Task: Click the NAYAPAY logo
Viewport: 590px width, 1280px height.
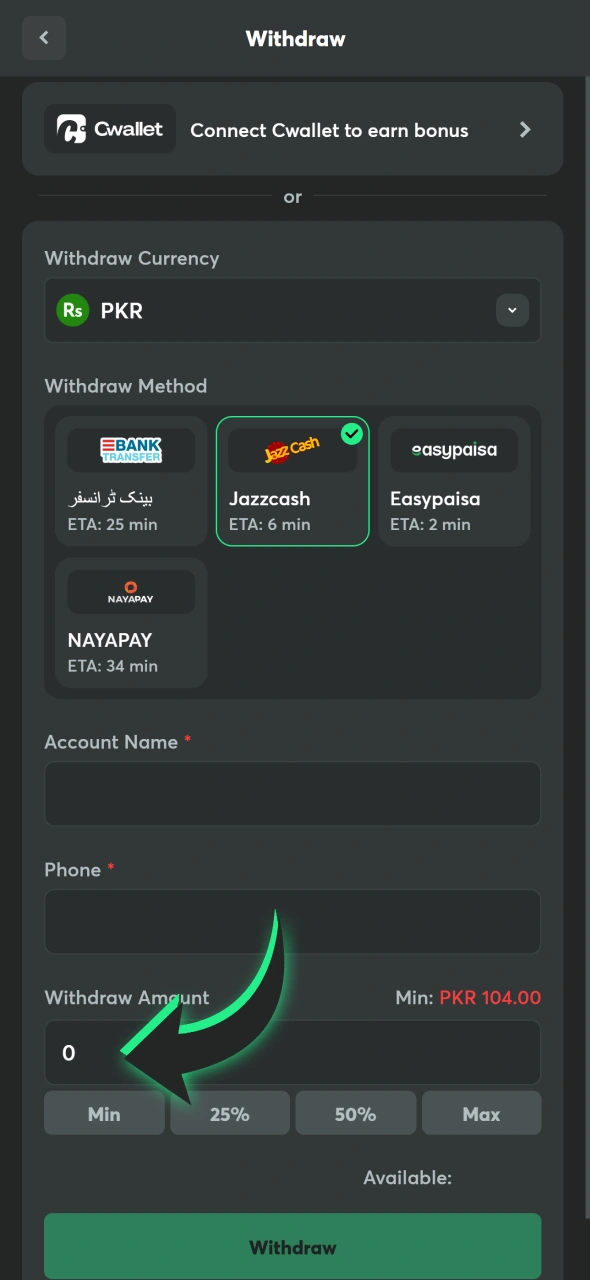Action: pos(130,590)
